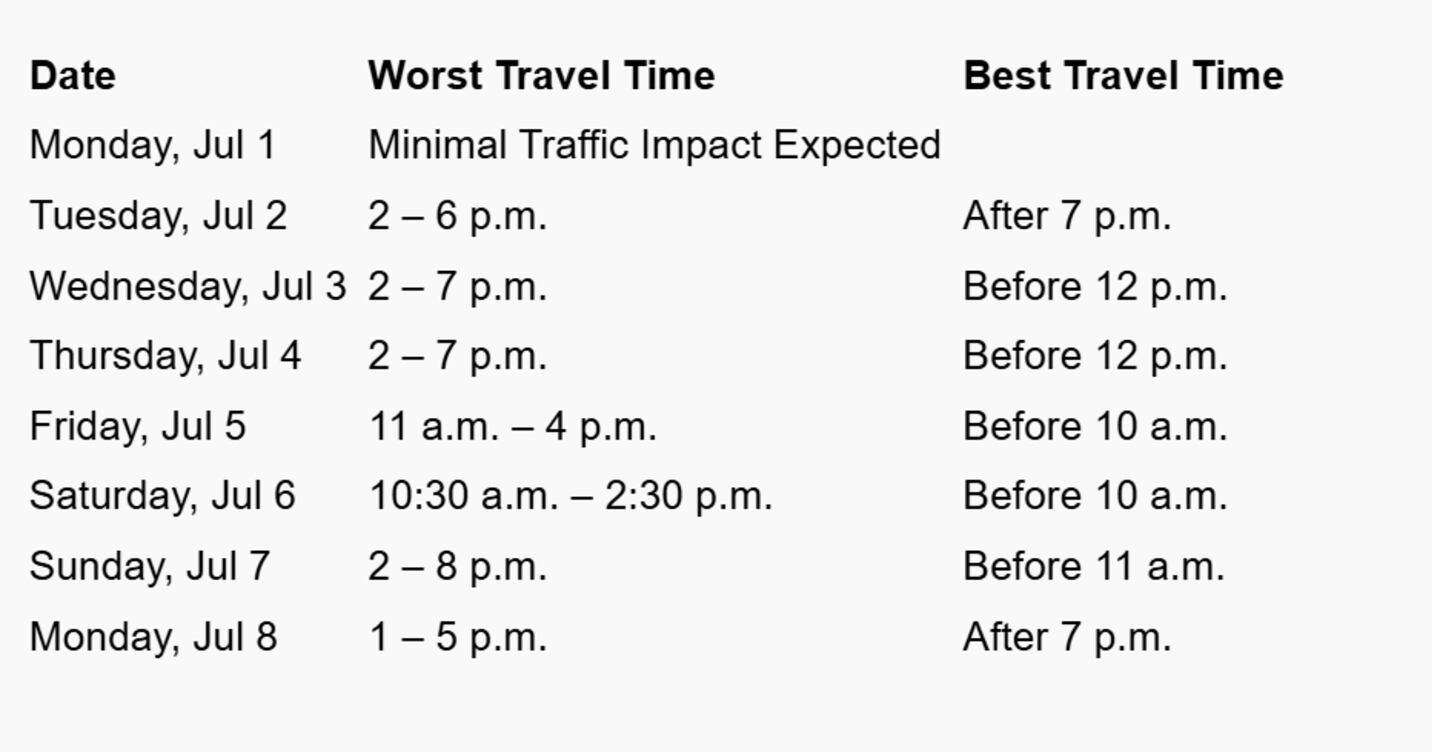The image size is (1440, 752).
Task: Select the Wednesday, Jul 3 date cell
Action: pyautogui.click(x=187, y=286)
